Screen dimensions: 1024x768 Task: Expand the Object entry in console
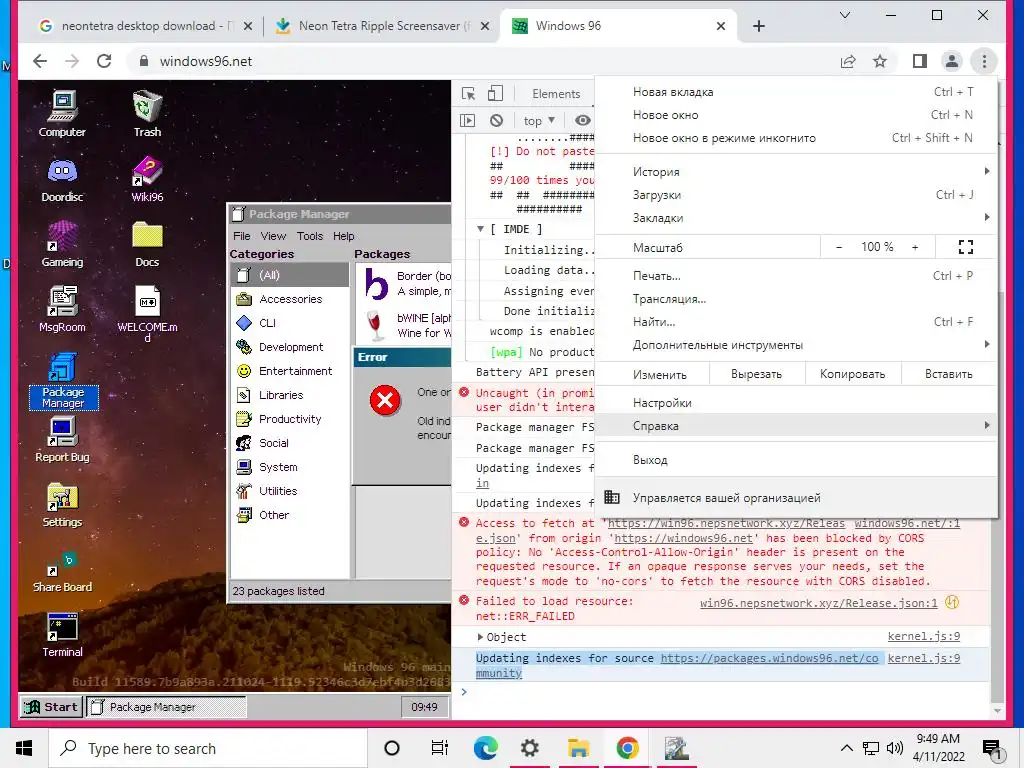(480, 637)
